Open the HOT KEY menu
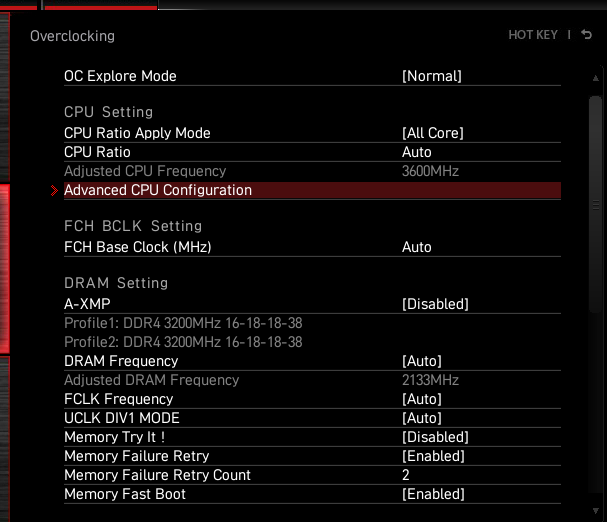607x522 pixels. point(533,35)
